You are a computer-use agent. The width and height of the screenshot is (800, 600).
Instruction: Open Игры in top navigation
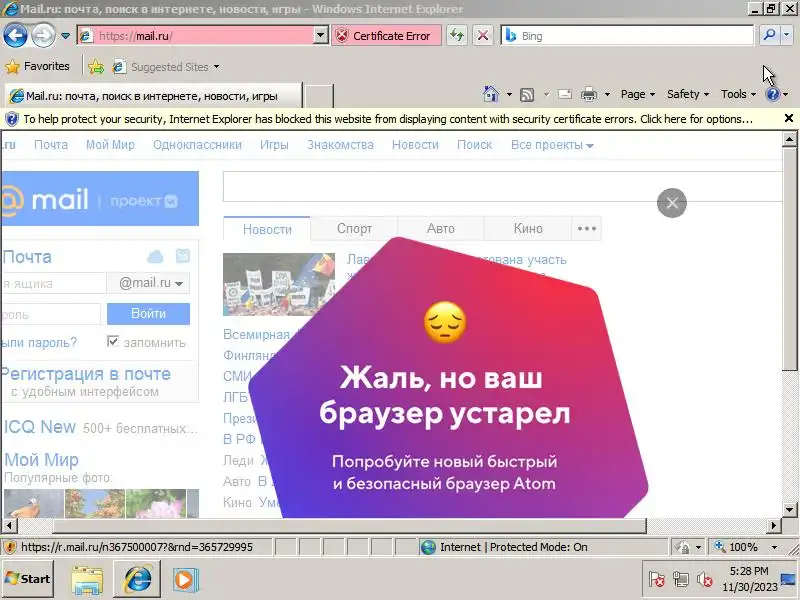tap(274, 145)
